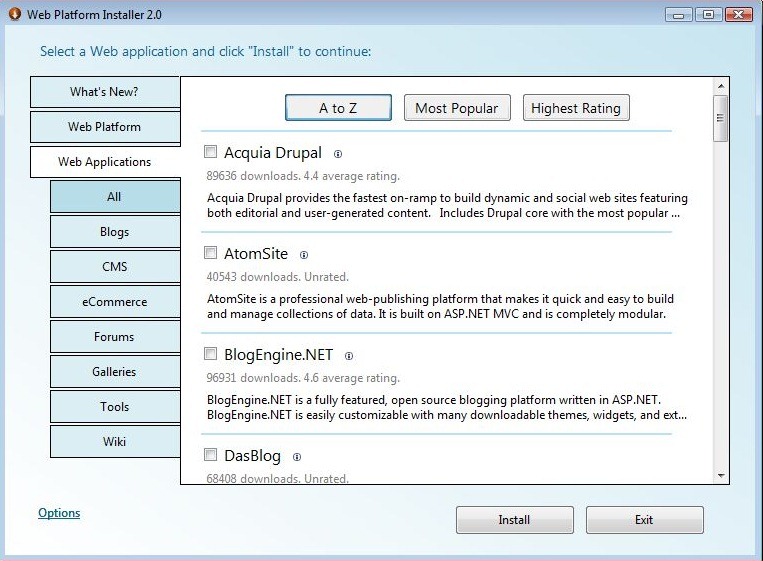The height and width of the screenshot is (561, 763).
Task: Click '40543 downloads. Unrated.' text
Action: coord(278,277)
